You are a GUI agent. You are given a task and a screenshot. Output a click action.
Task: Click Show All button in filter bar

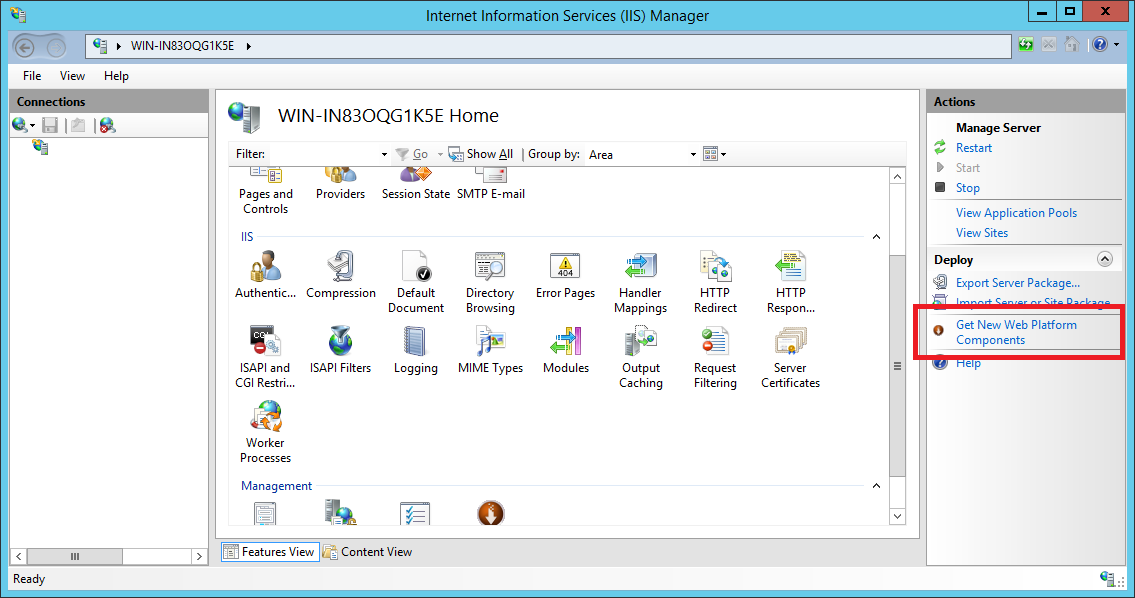481,153
